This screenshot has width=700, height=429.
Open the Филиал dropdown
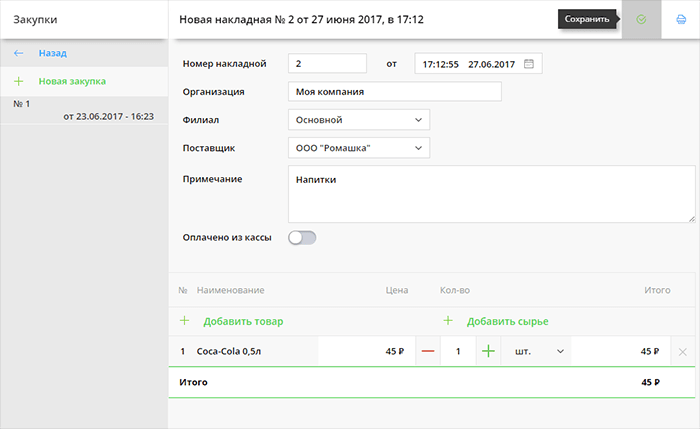click(x=358, y=120)
